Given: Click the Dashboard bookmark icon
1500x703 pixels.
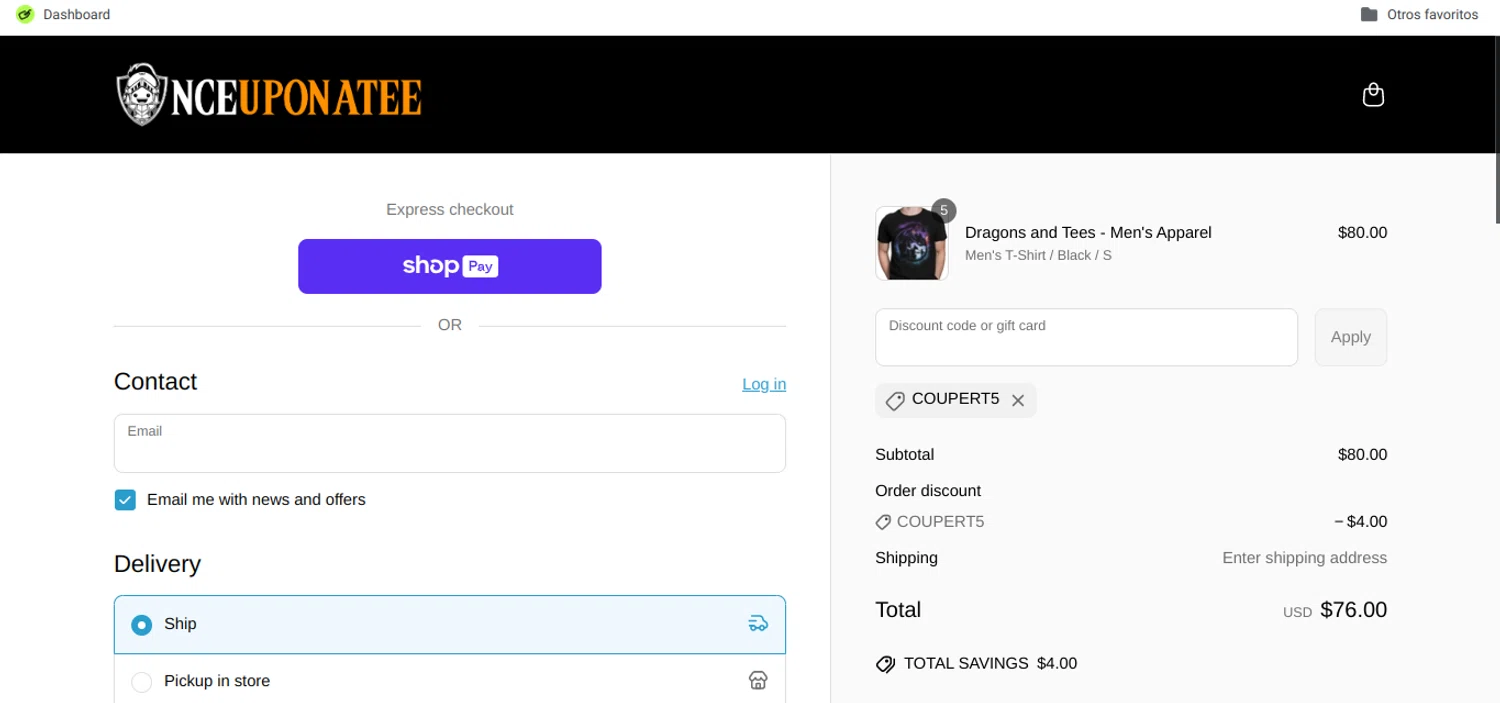Looking at the screenshot, I should click(x=25, y=15).
